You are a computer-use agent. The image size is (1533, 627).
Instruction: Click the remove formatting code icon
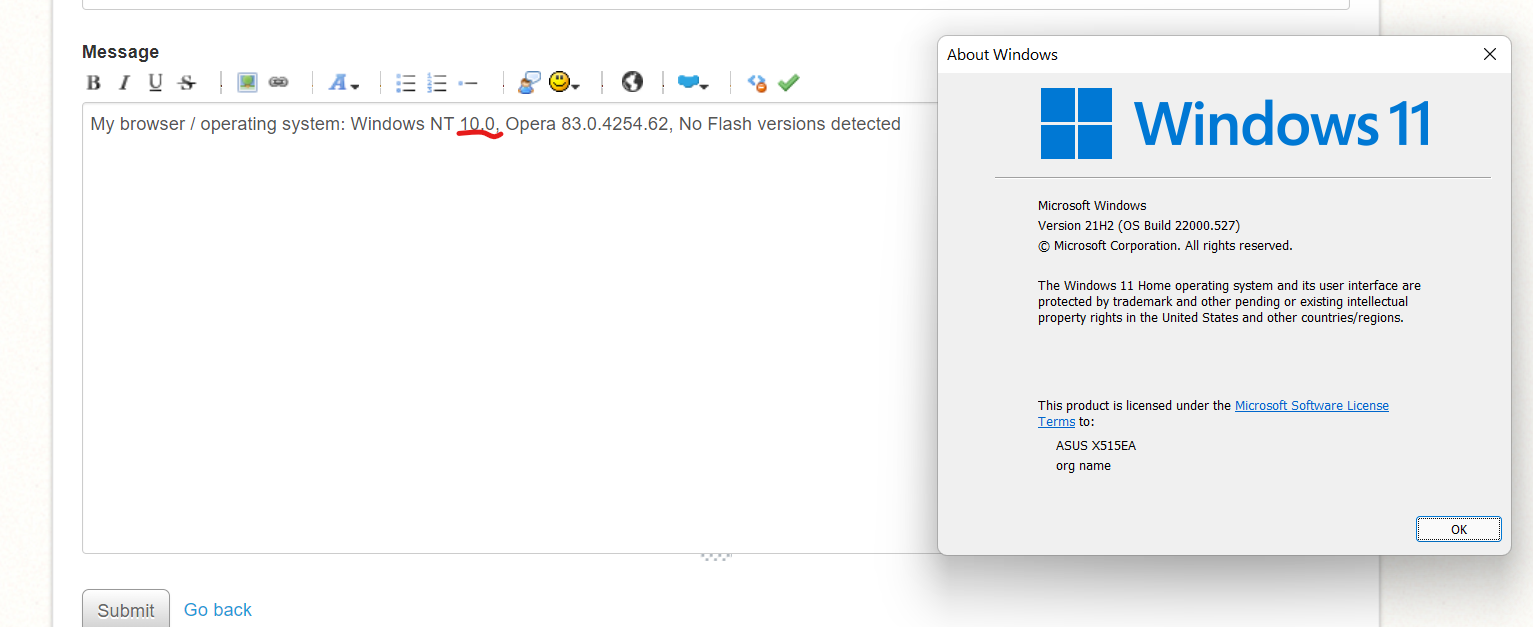757,83
